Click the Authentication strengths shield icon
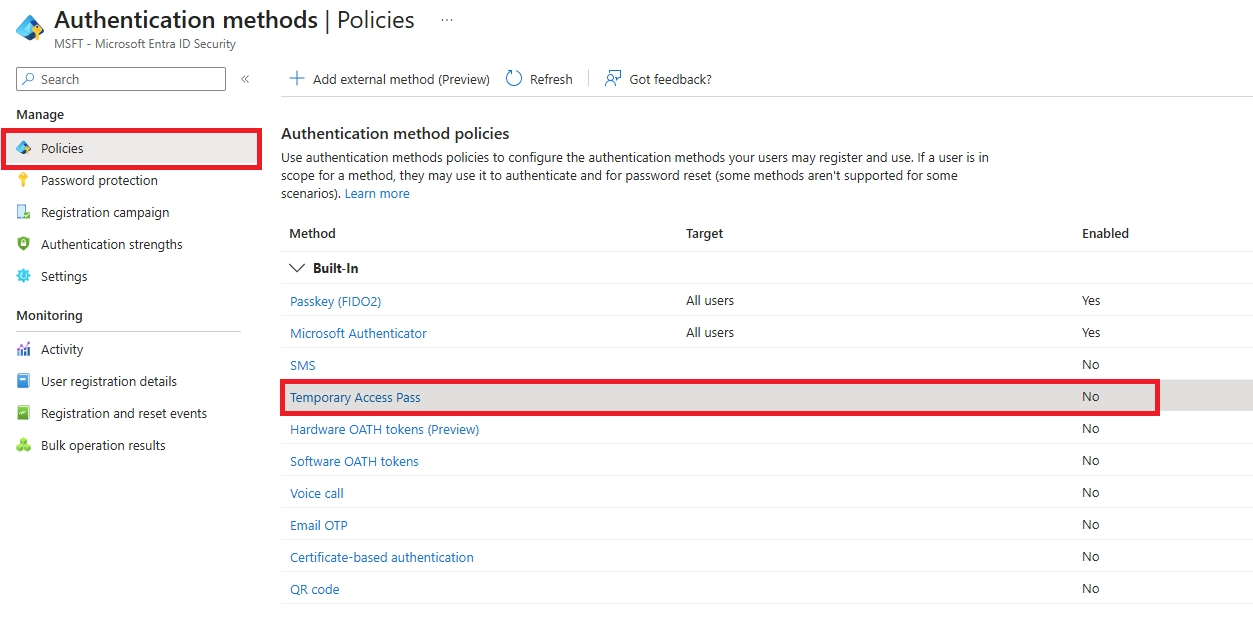Image resolution: width=1253 pixels, height=637 pixels. pos(24,244)
